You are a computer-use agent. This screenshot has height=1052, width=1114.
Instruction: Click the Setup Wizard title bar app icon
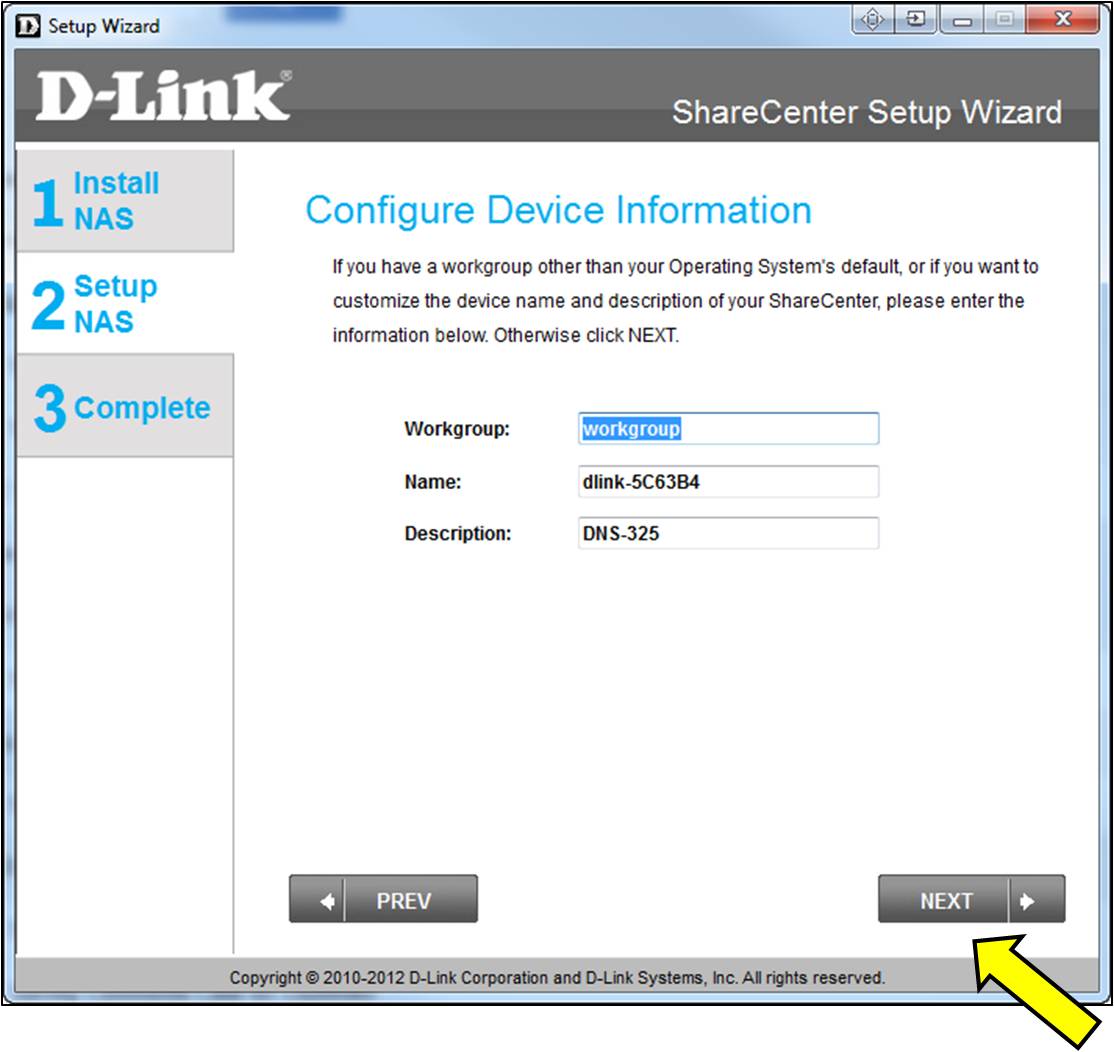[28, 26]
